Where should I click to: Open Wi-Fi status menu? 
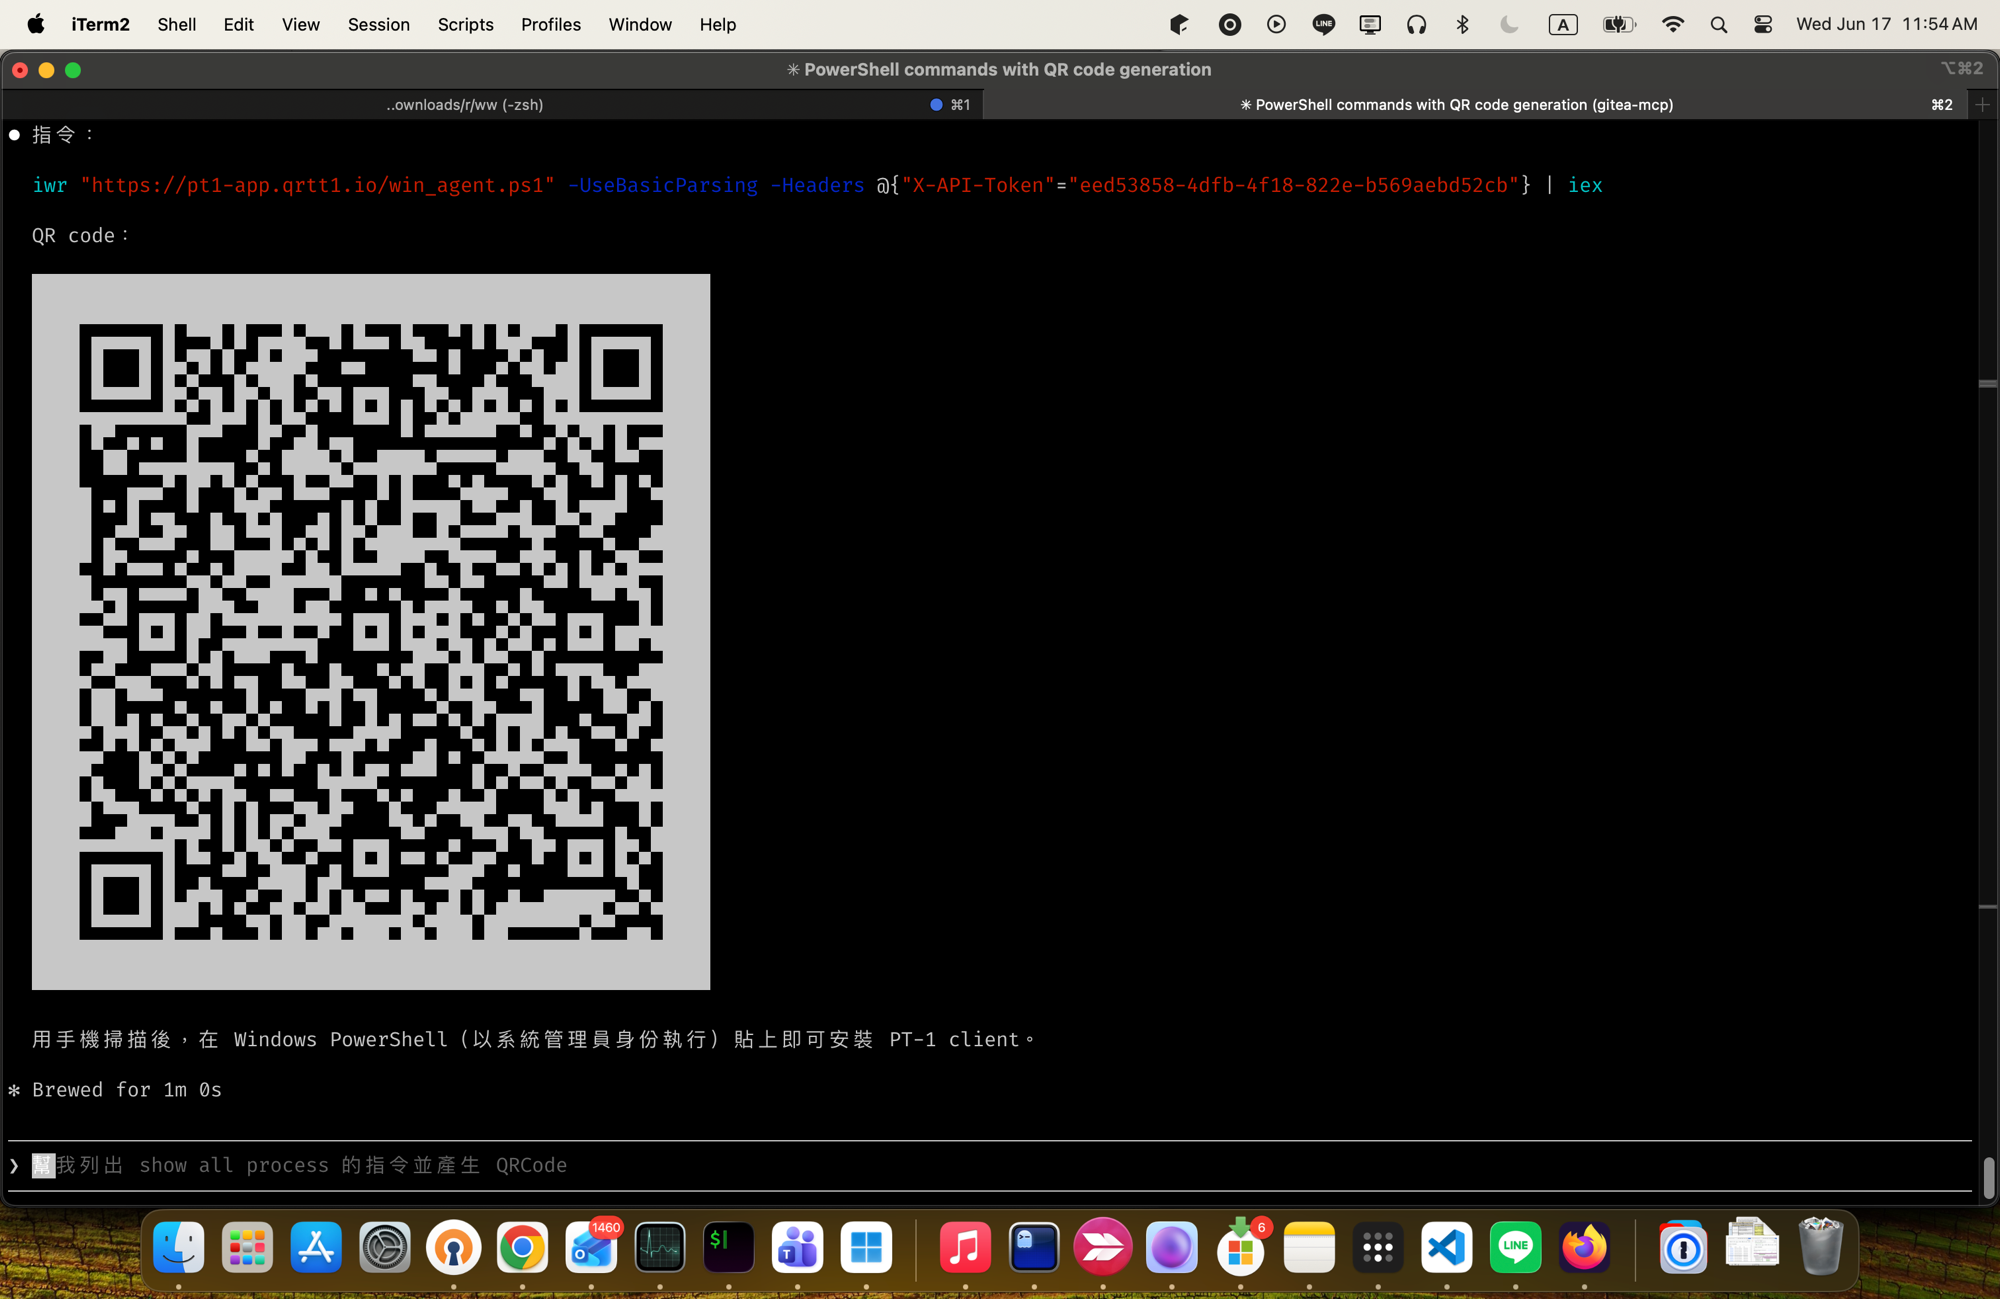(1672, 24)
